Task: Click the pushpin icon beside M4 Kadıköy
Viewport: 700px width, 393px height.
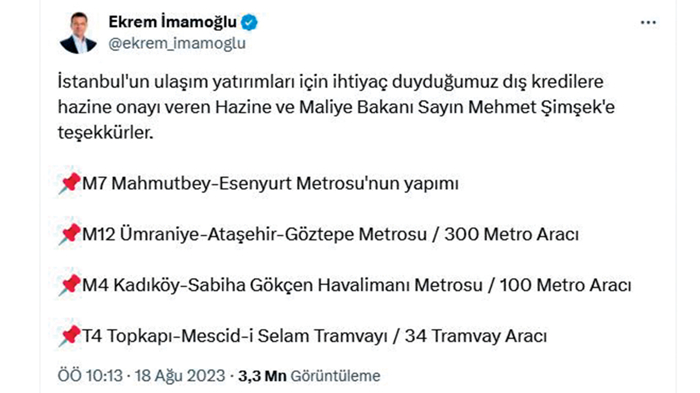Action: tap(69, 285)
